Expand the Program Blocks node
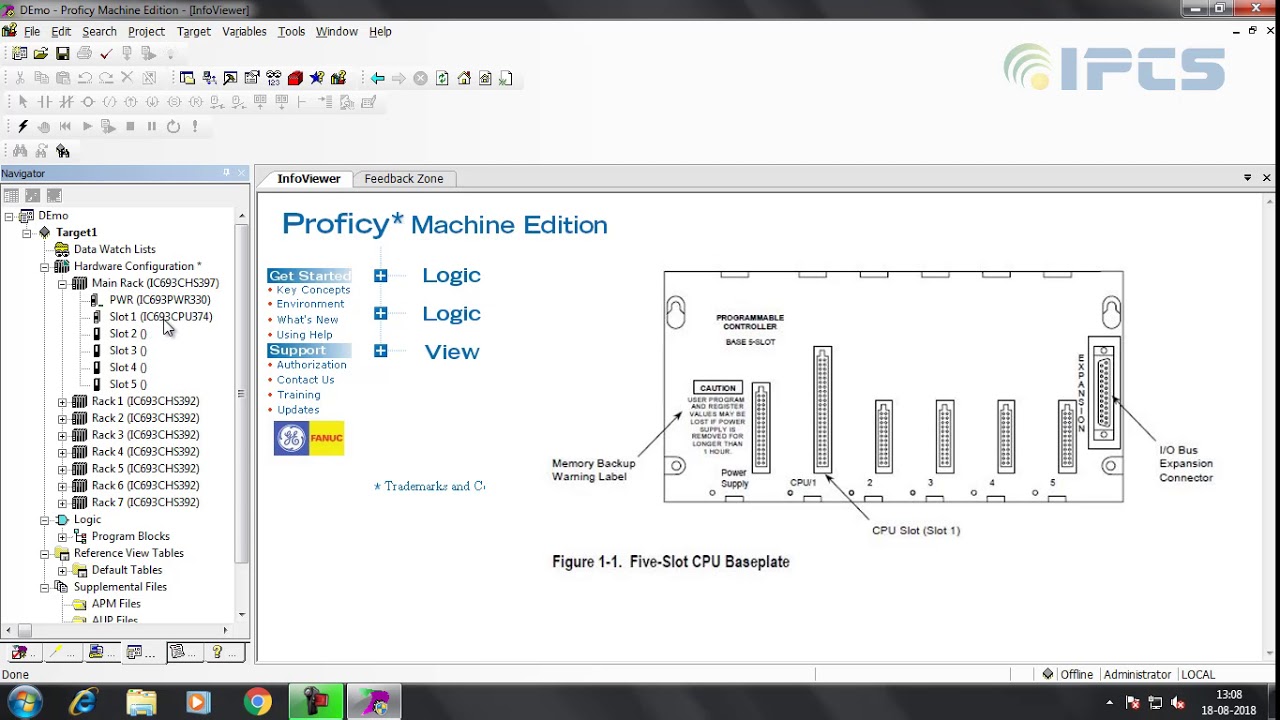 click(62, 537)
